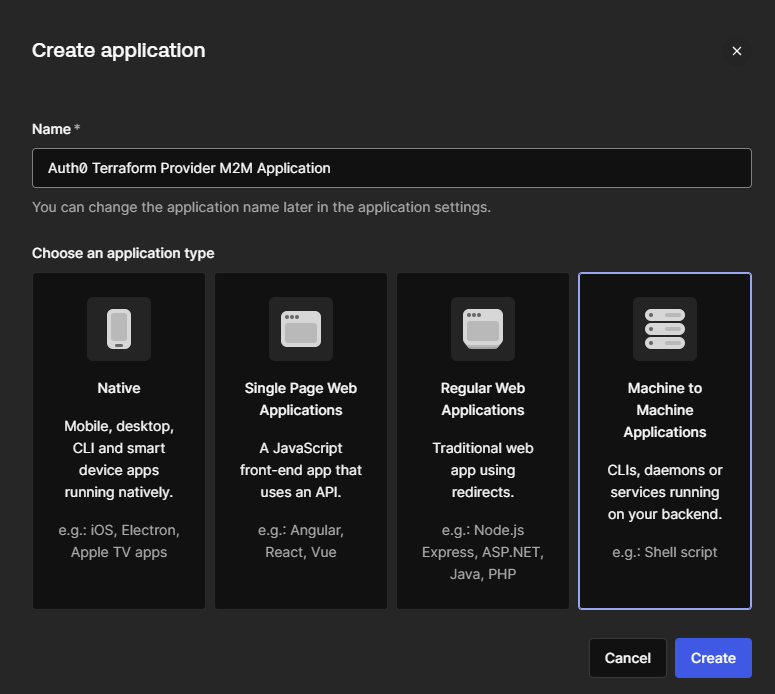The image size is (775, 694).
Task: Click 'e.g.: Angular, React, Vue' text
Action: pyautogui.click(x=301, y=541)
